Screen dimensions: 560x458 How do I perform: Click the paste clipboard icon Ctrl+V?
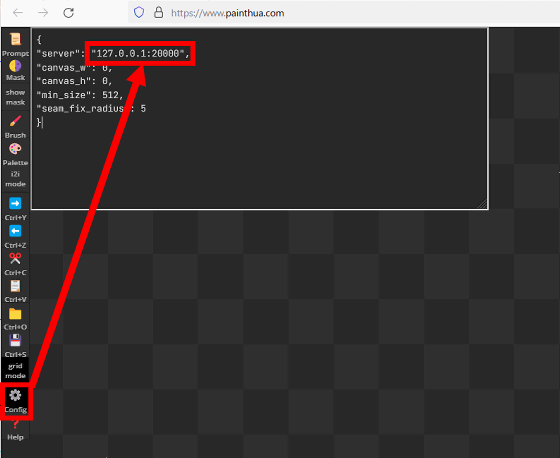click(x=15, y=291)
